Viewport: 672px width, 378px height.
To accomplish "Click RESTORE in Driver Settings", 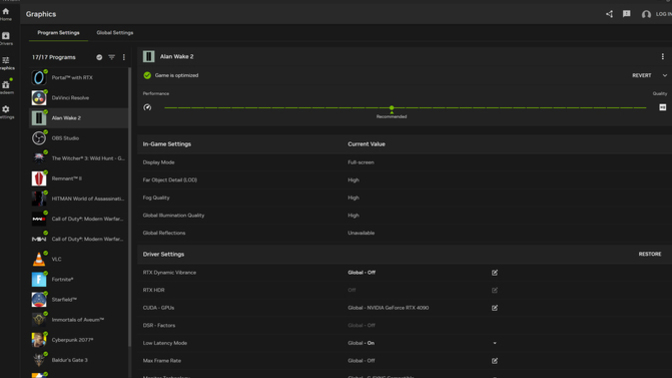I will tap(650, 254).
